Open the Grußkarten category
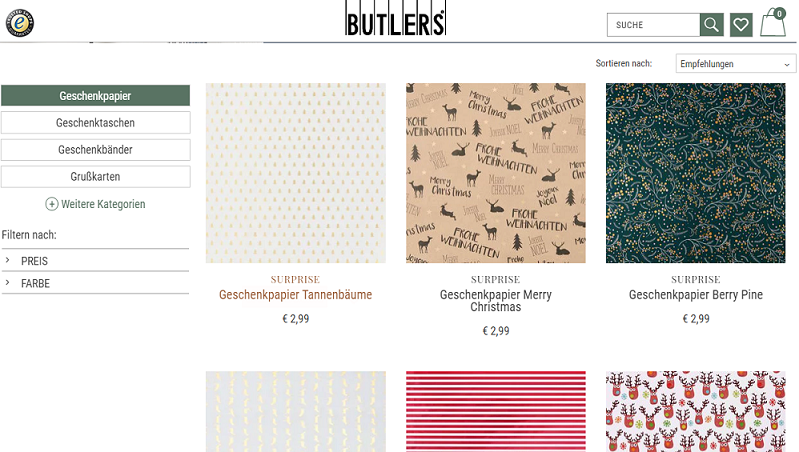This screenshot has width=799, height=452. coord(95,177)
